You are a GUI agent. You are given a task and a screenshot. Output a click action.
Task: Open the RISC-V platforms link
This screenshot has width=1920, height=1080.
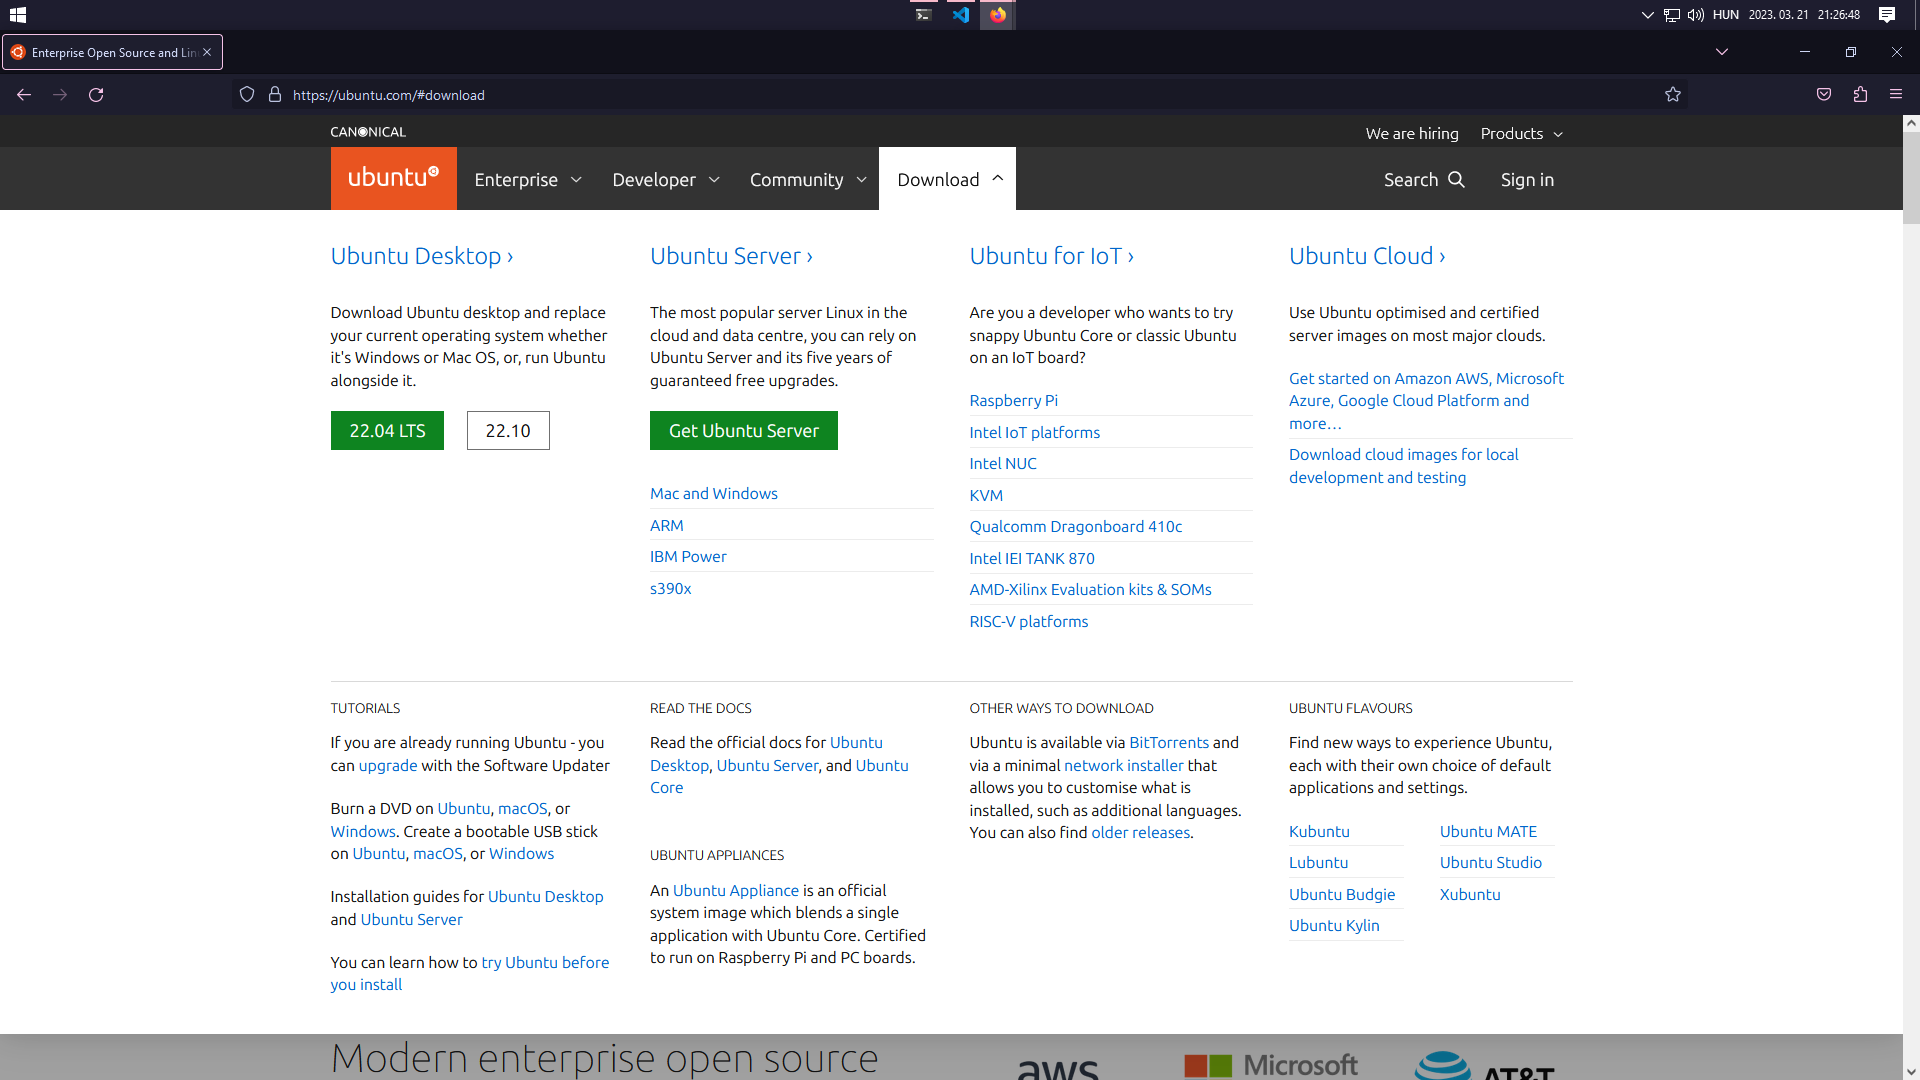1028,622
